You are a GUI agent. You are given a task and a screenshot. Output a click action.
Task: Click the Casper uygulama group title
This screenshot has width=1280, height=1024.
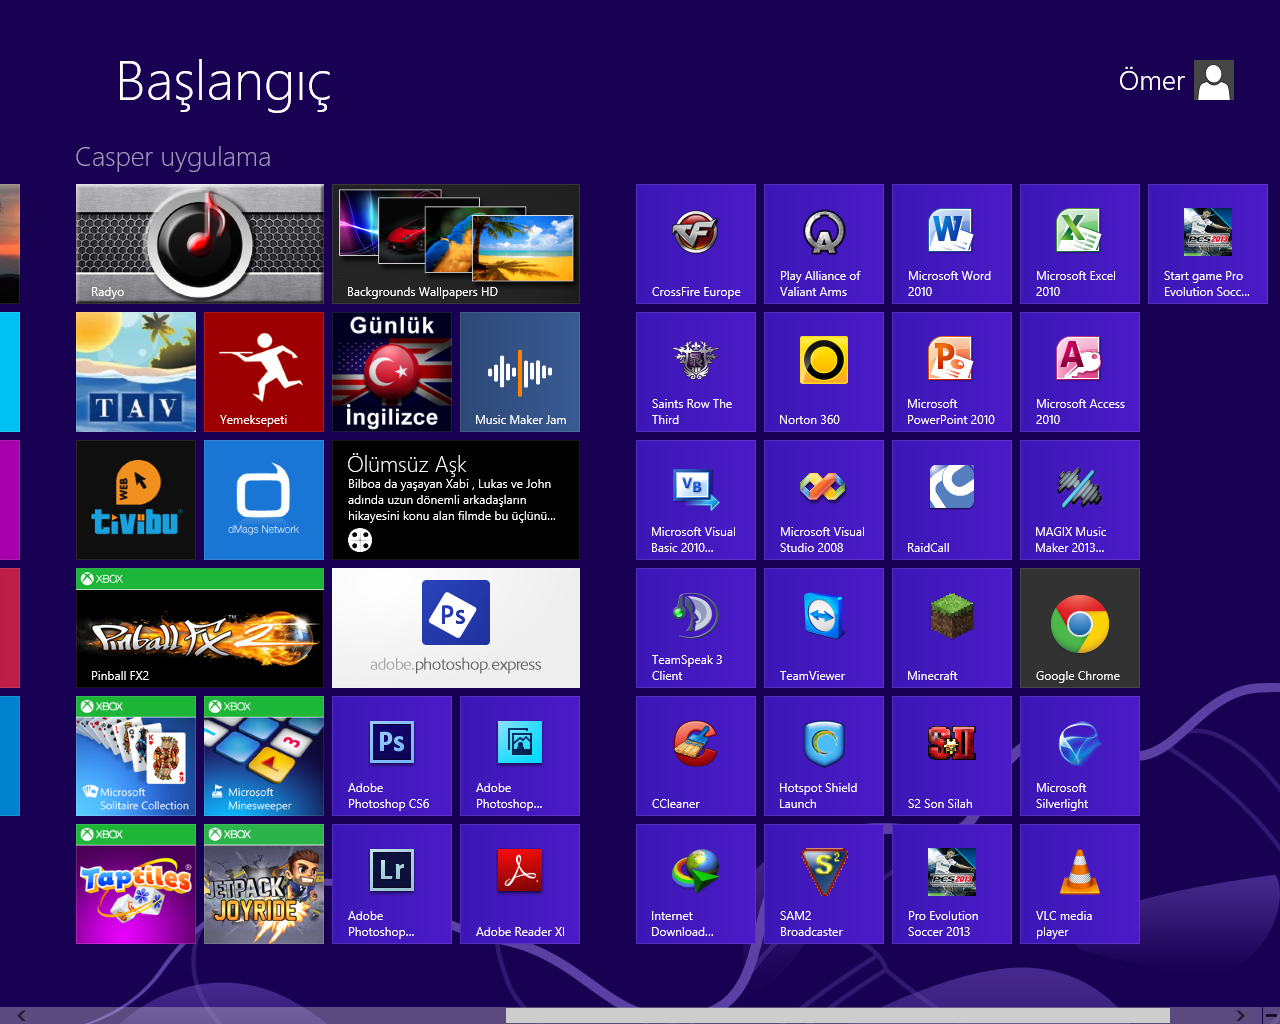[173, 157]
